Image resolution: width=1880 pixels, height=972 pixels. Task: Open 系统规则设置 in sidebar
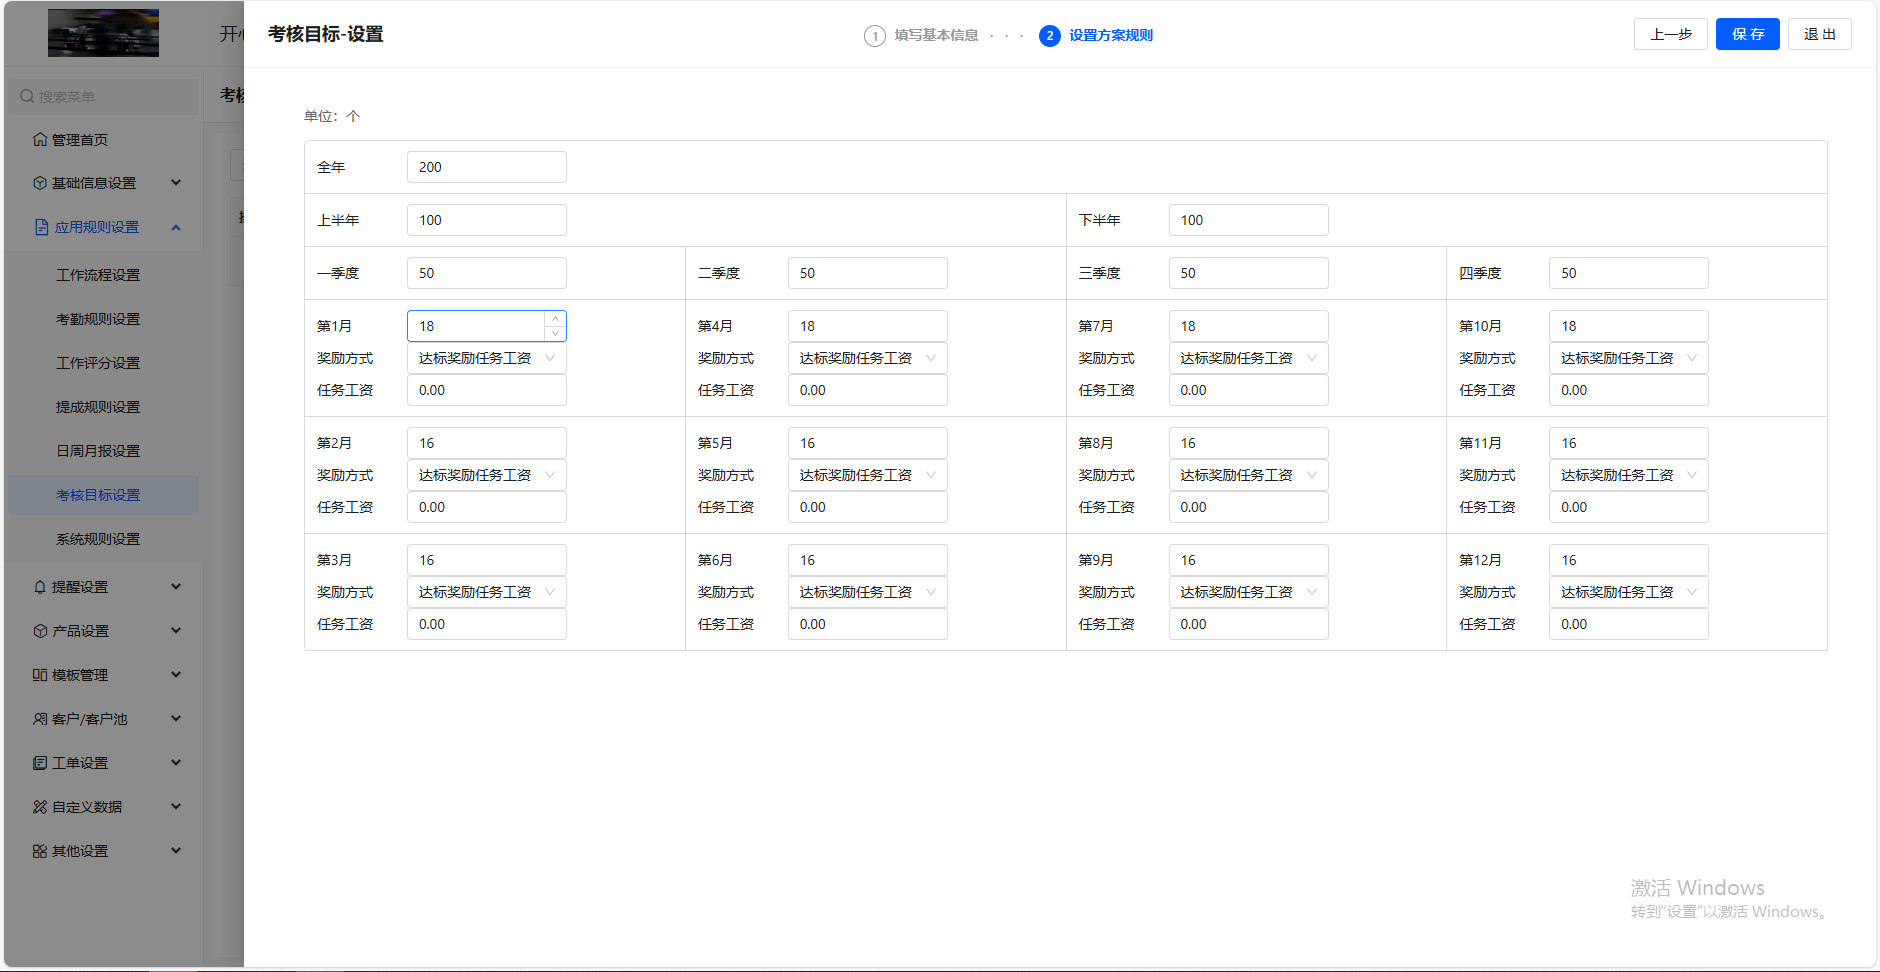(98, 539)
